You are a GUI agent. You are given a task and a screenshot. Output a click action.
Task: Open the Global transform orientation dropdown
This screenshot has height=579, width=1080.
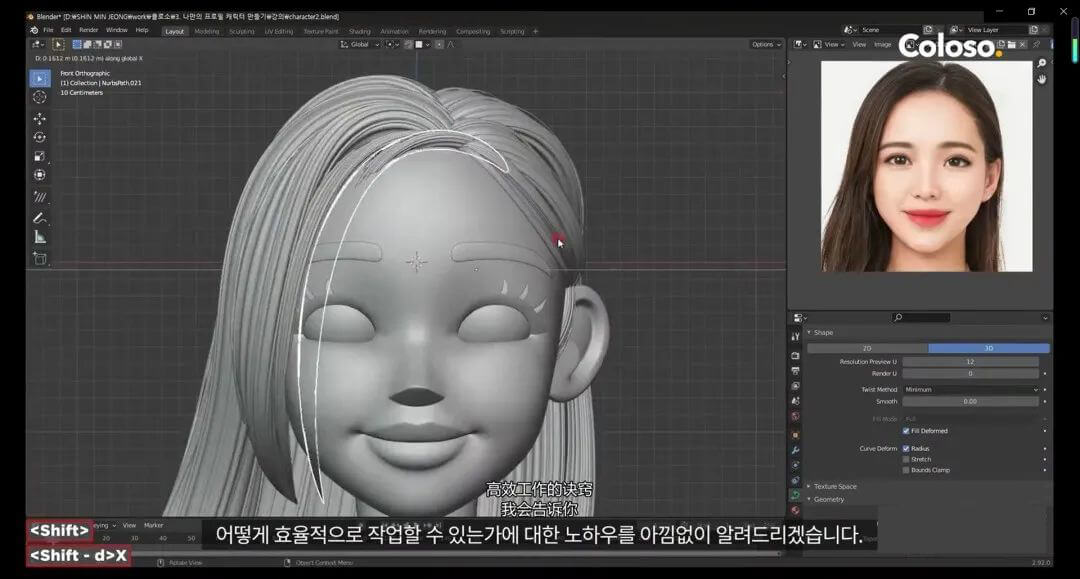click(362, 44)
